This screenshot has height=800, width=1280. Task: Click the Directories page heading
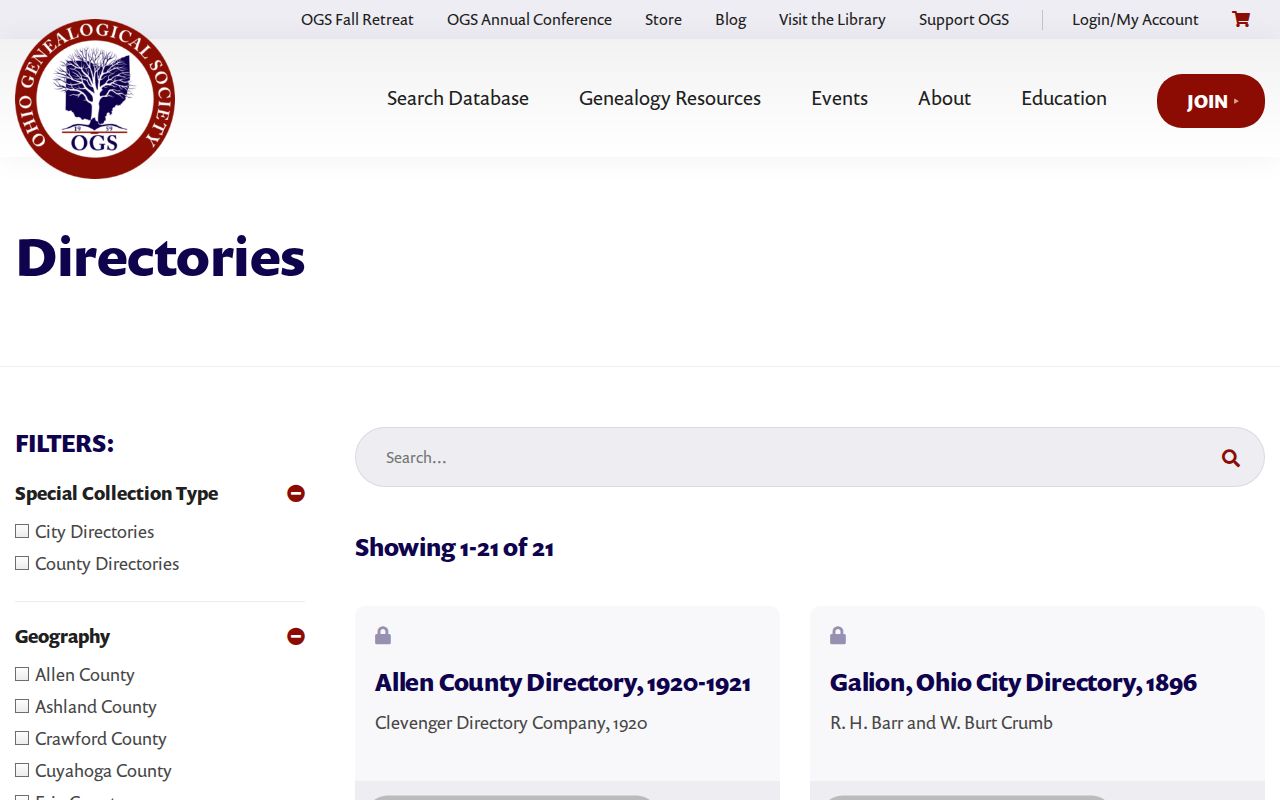tap(160, 257)
